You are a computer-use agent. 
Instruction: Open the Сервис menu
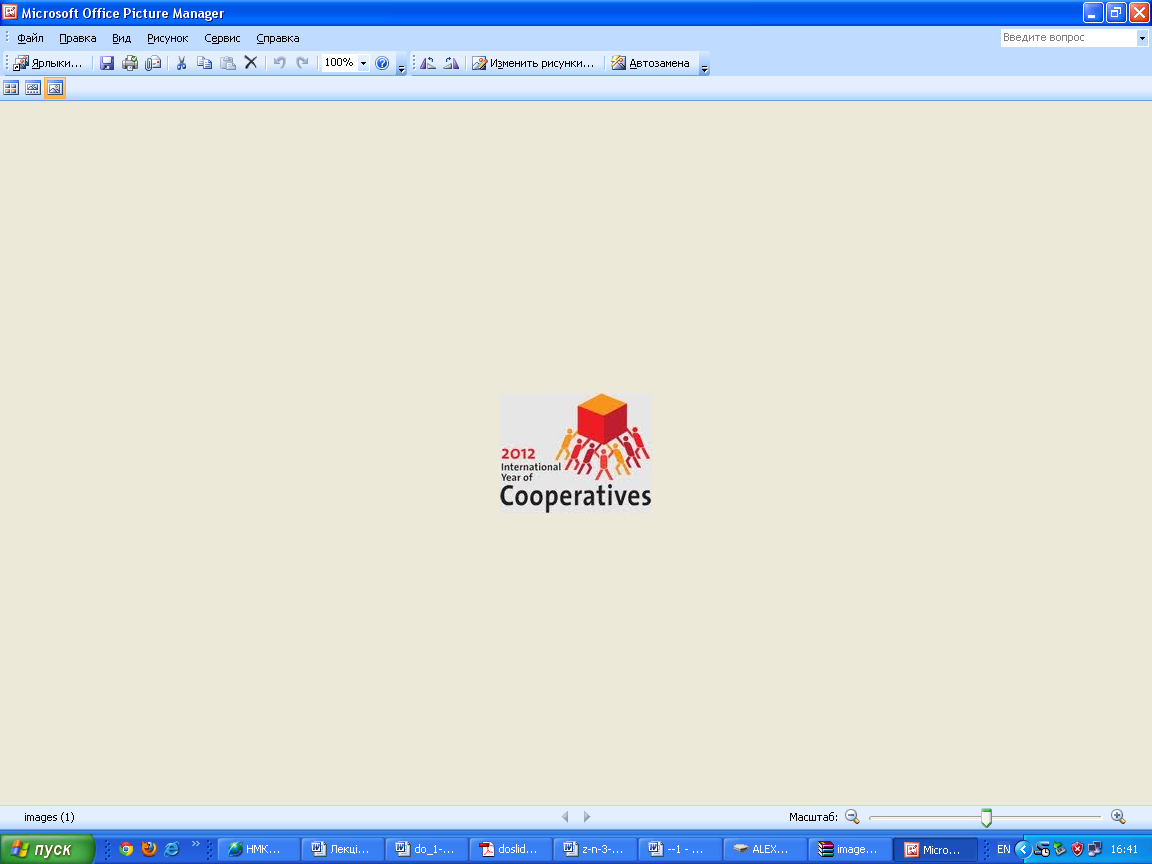[x=222, y=38]
